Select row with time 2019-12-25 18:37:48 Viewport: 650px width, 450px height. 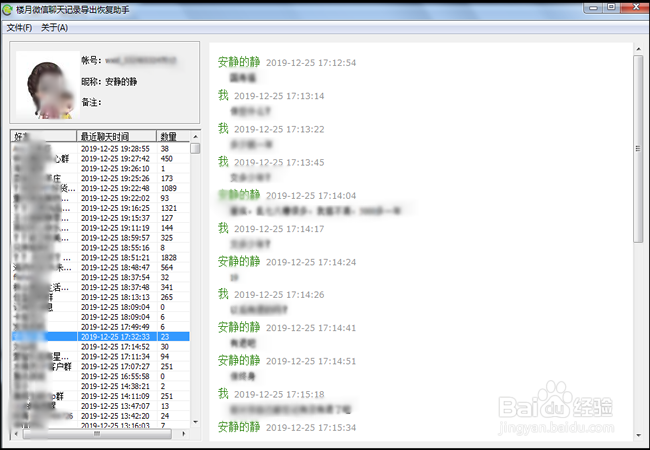coord(100,288)
